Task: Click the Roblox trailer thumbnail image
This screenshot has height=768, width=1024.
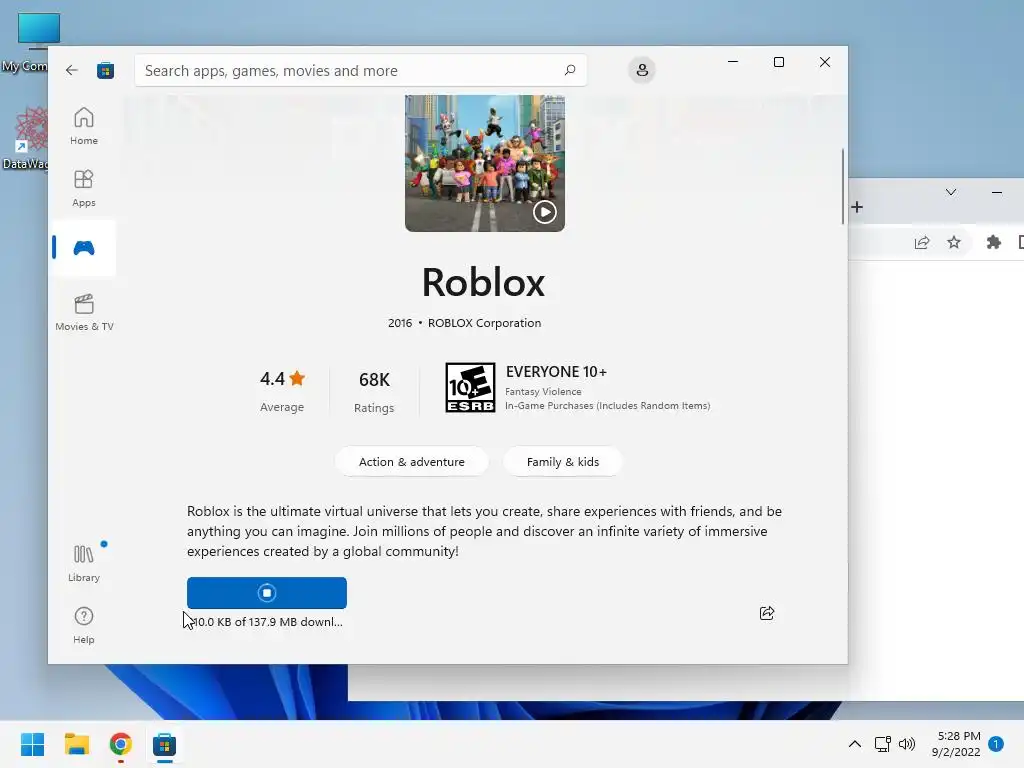Action: click(x=485, y=163)
